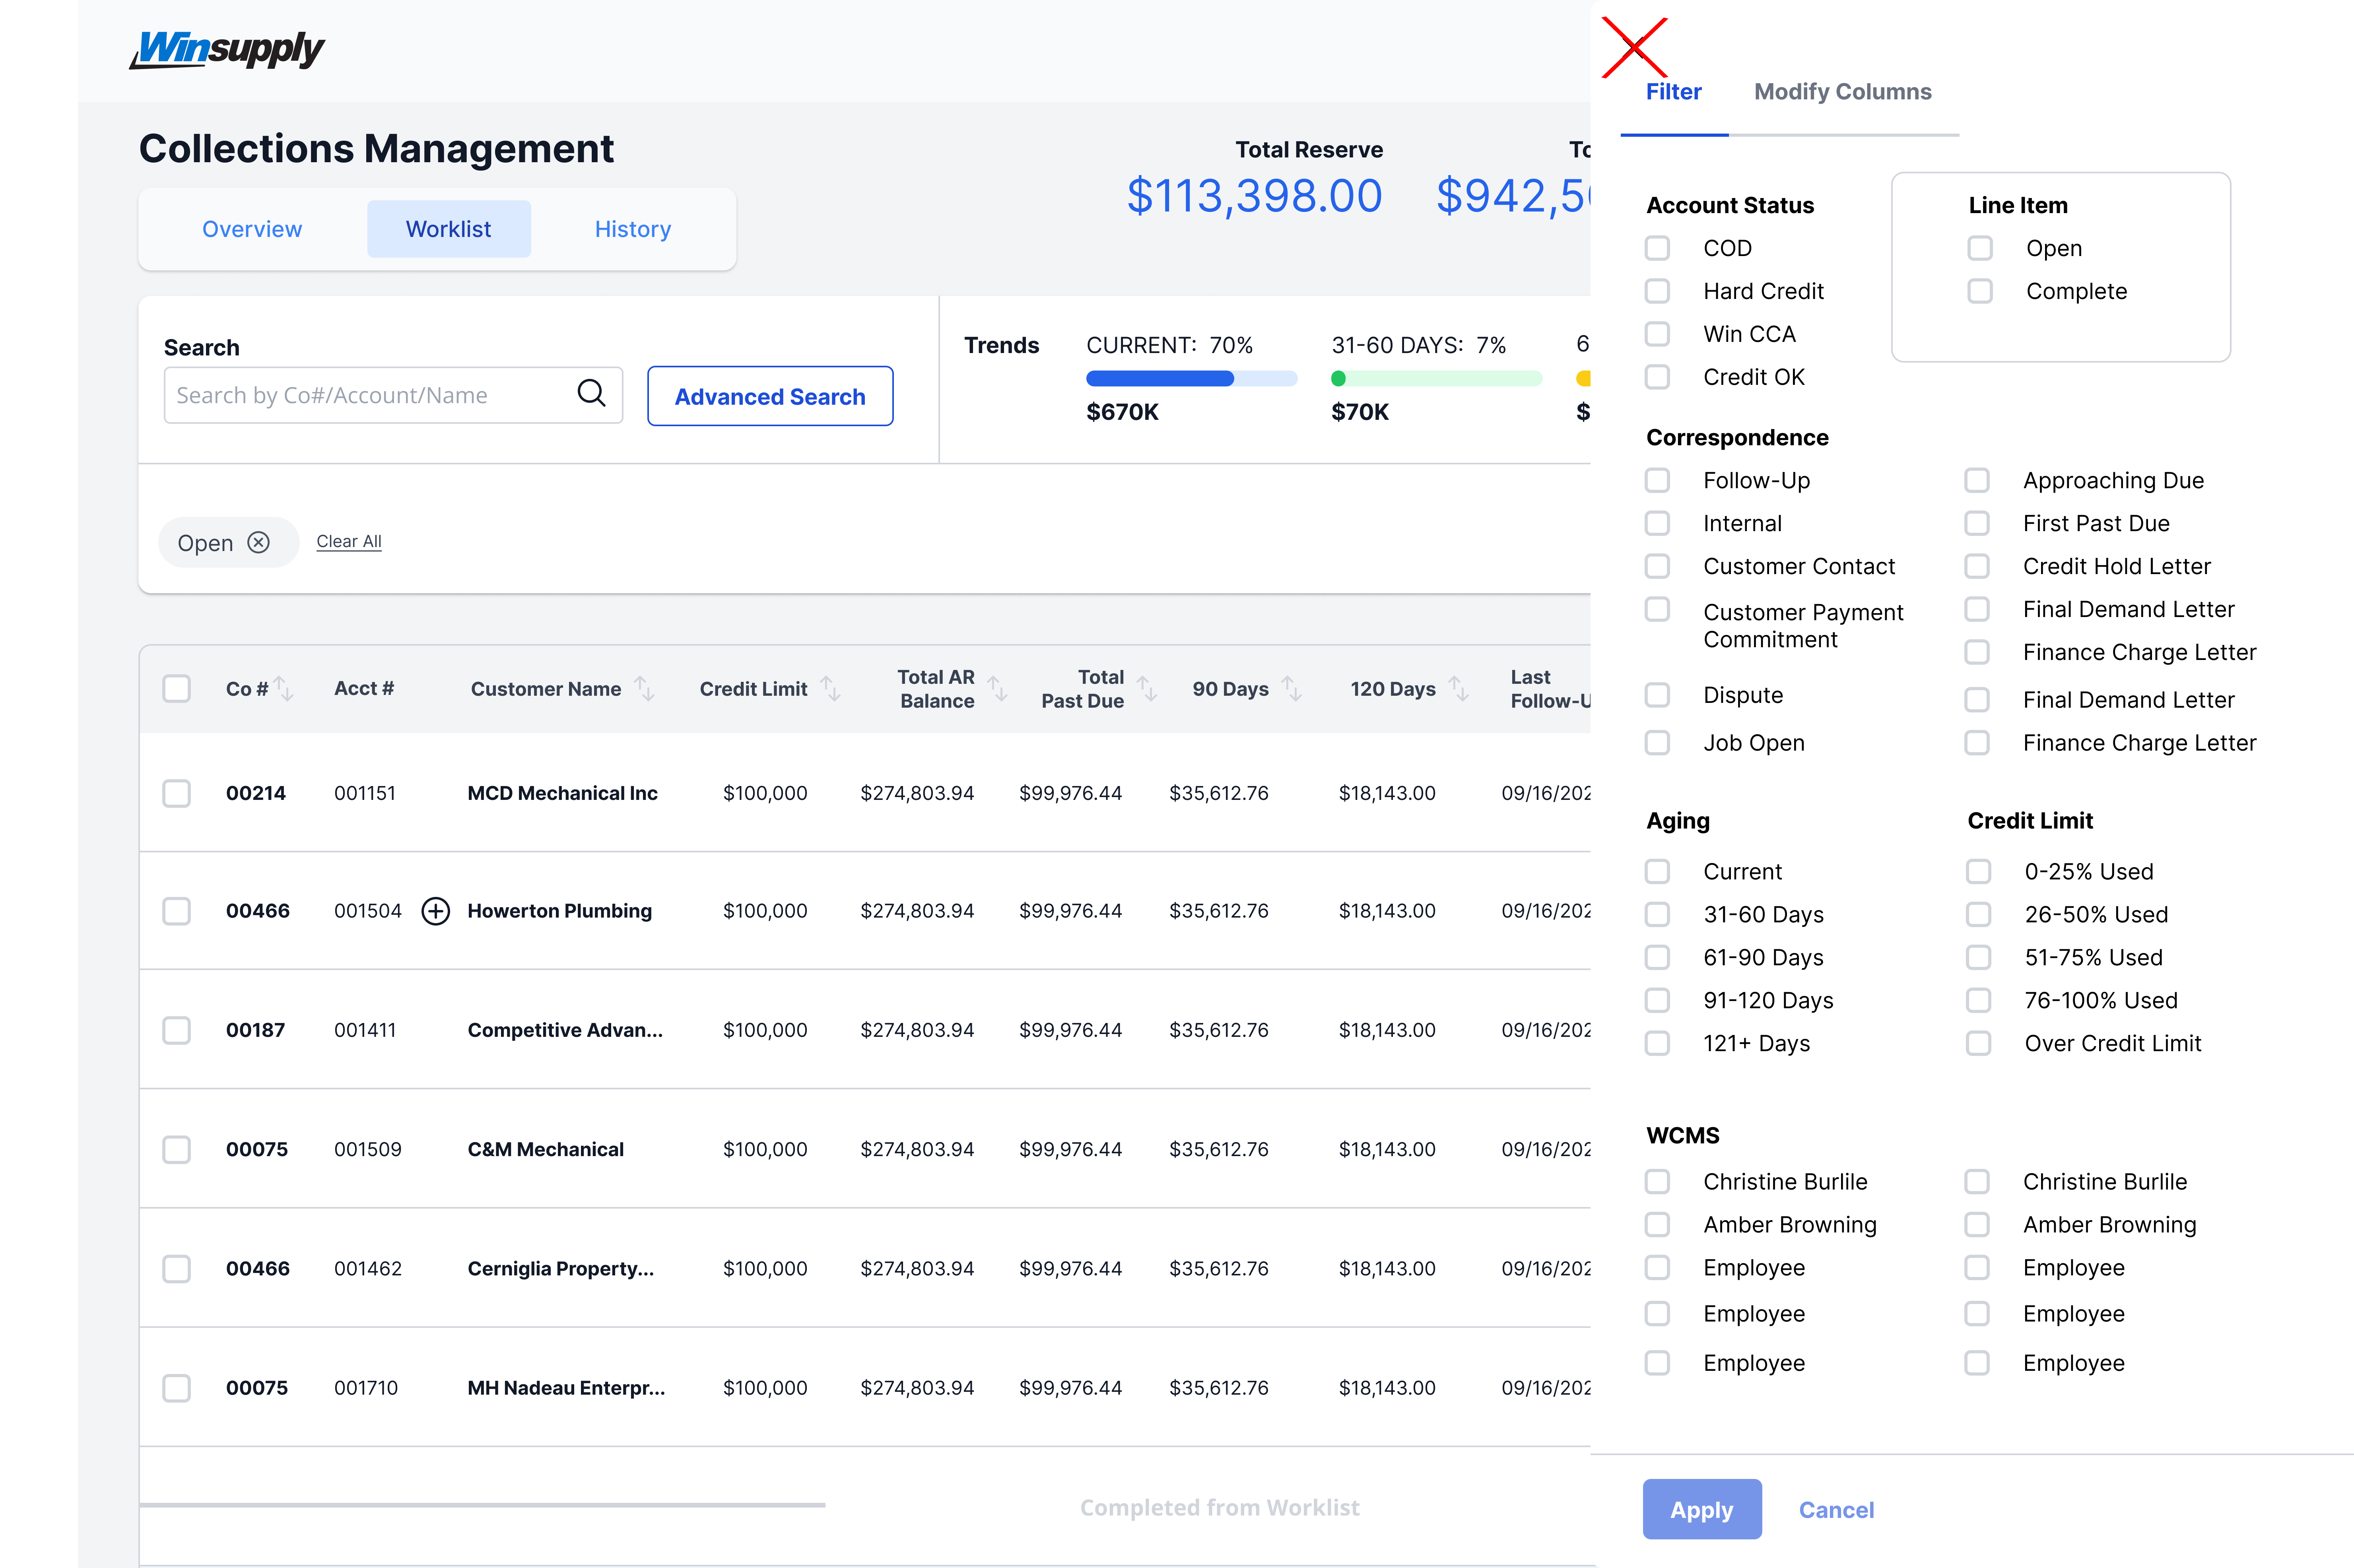Focus the Search by Co#/Account/Name field
The image size is (2354, 1568).
370,395
